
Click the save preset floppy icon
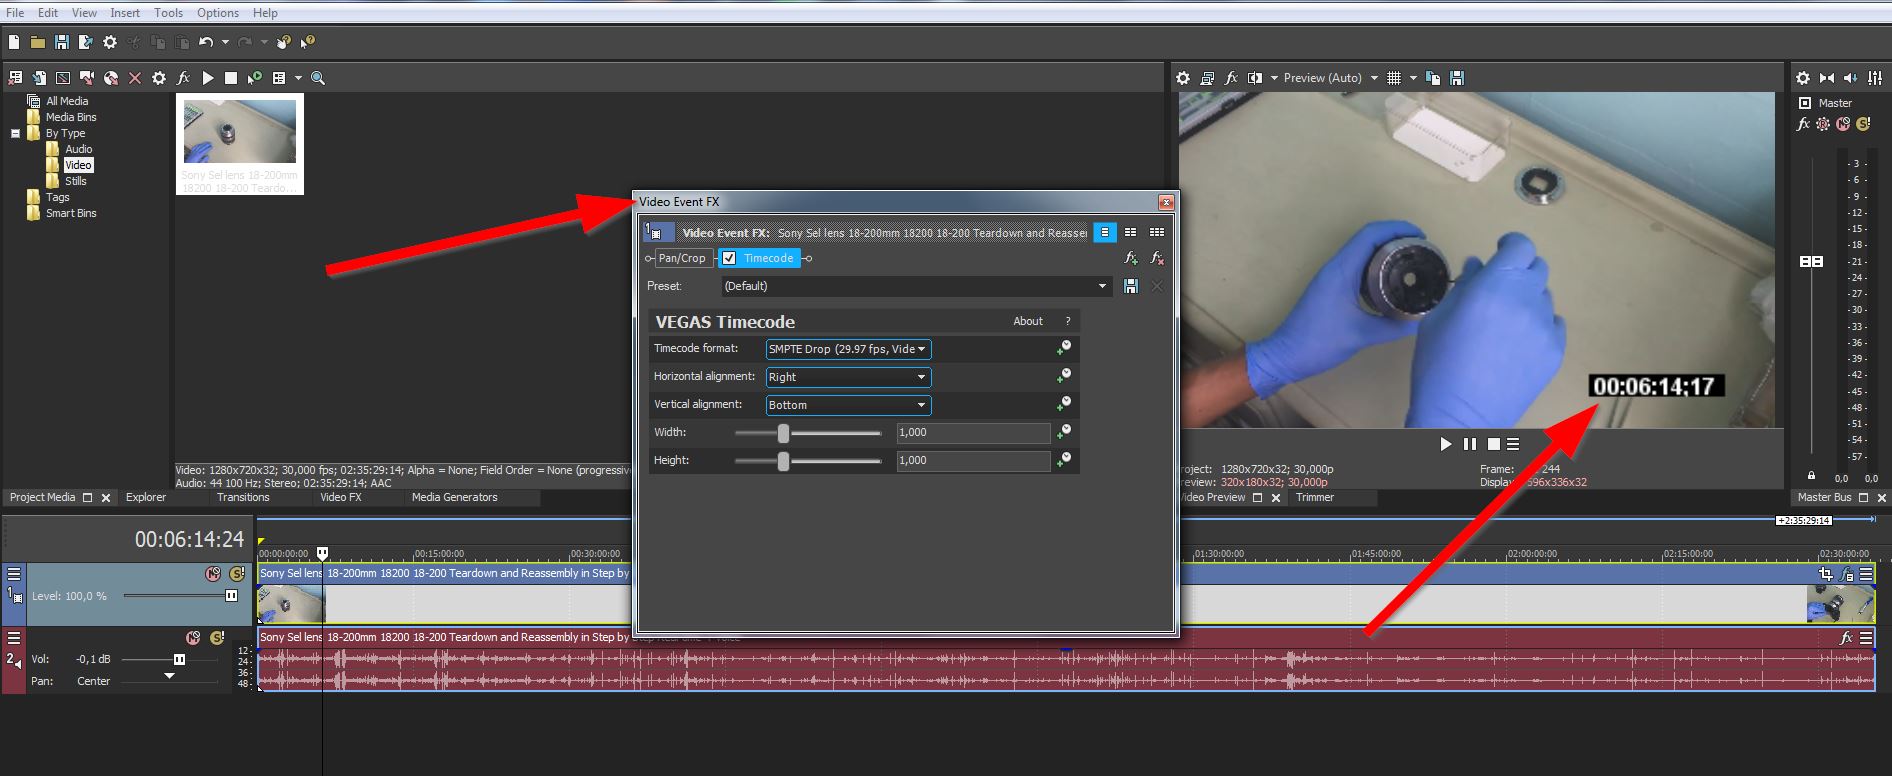pos(1131,286)
